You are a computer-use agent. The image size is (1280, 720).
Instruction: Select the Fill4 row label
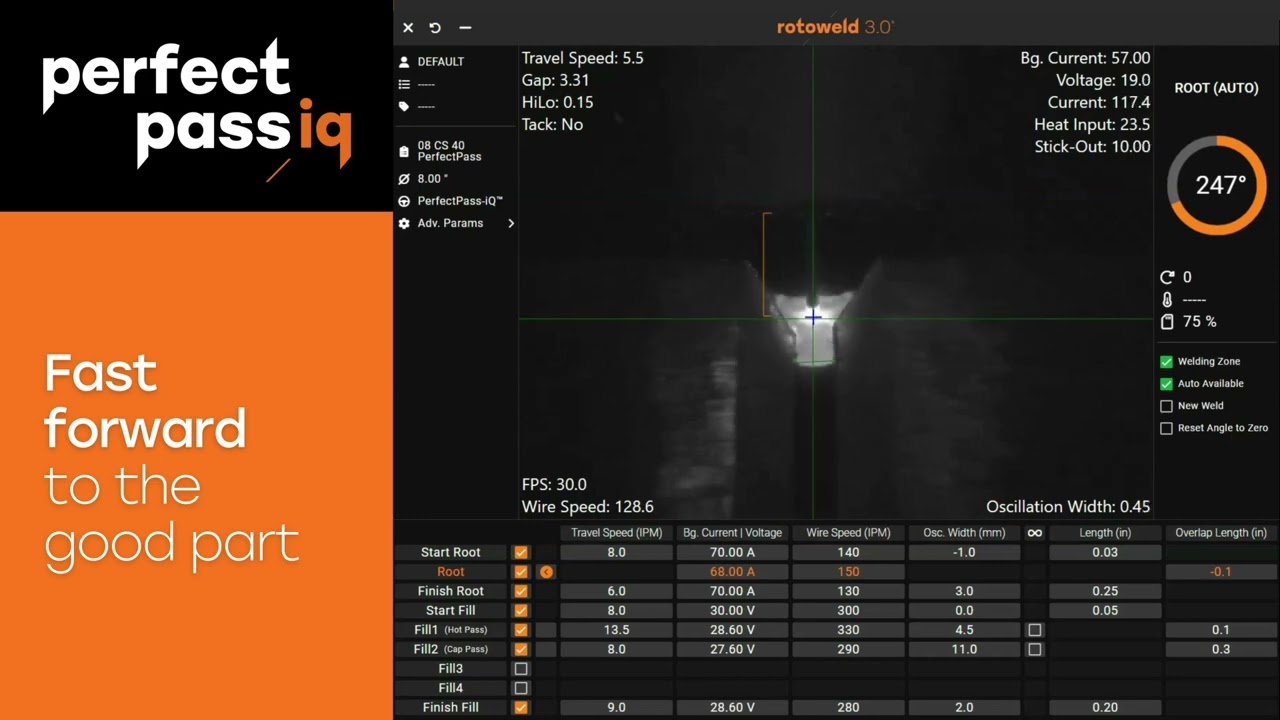[451, 688]
